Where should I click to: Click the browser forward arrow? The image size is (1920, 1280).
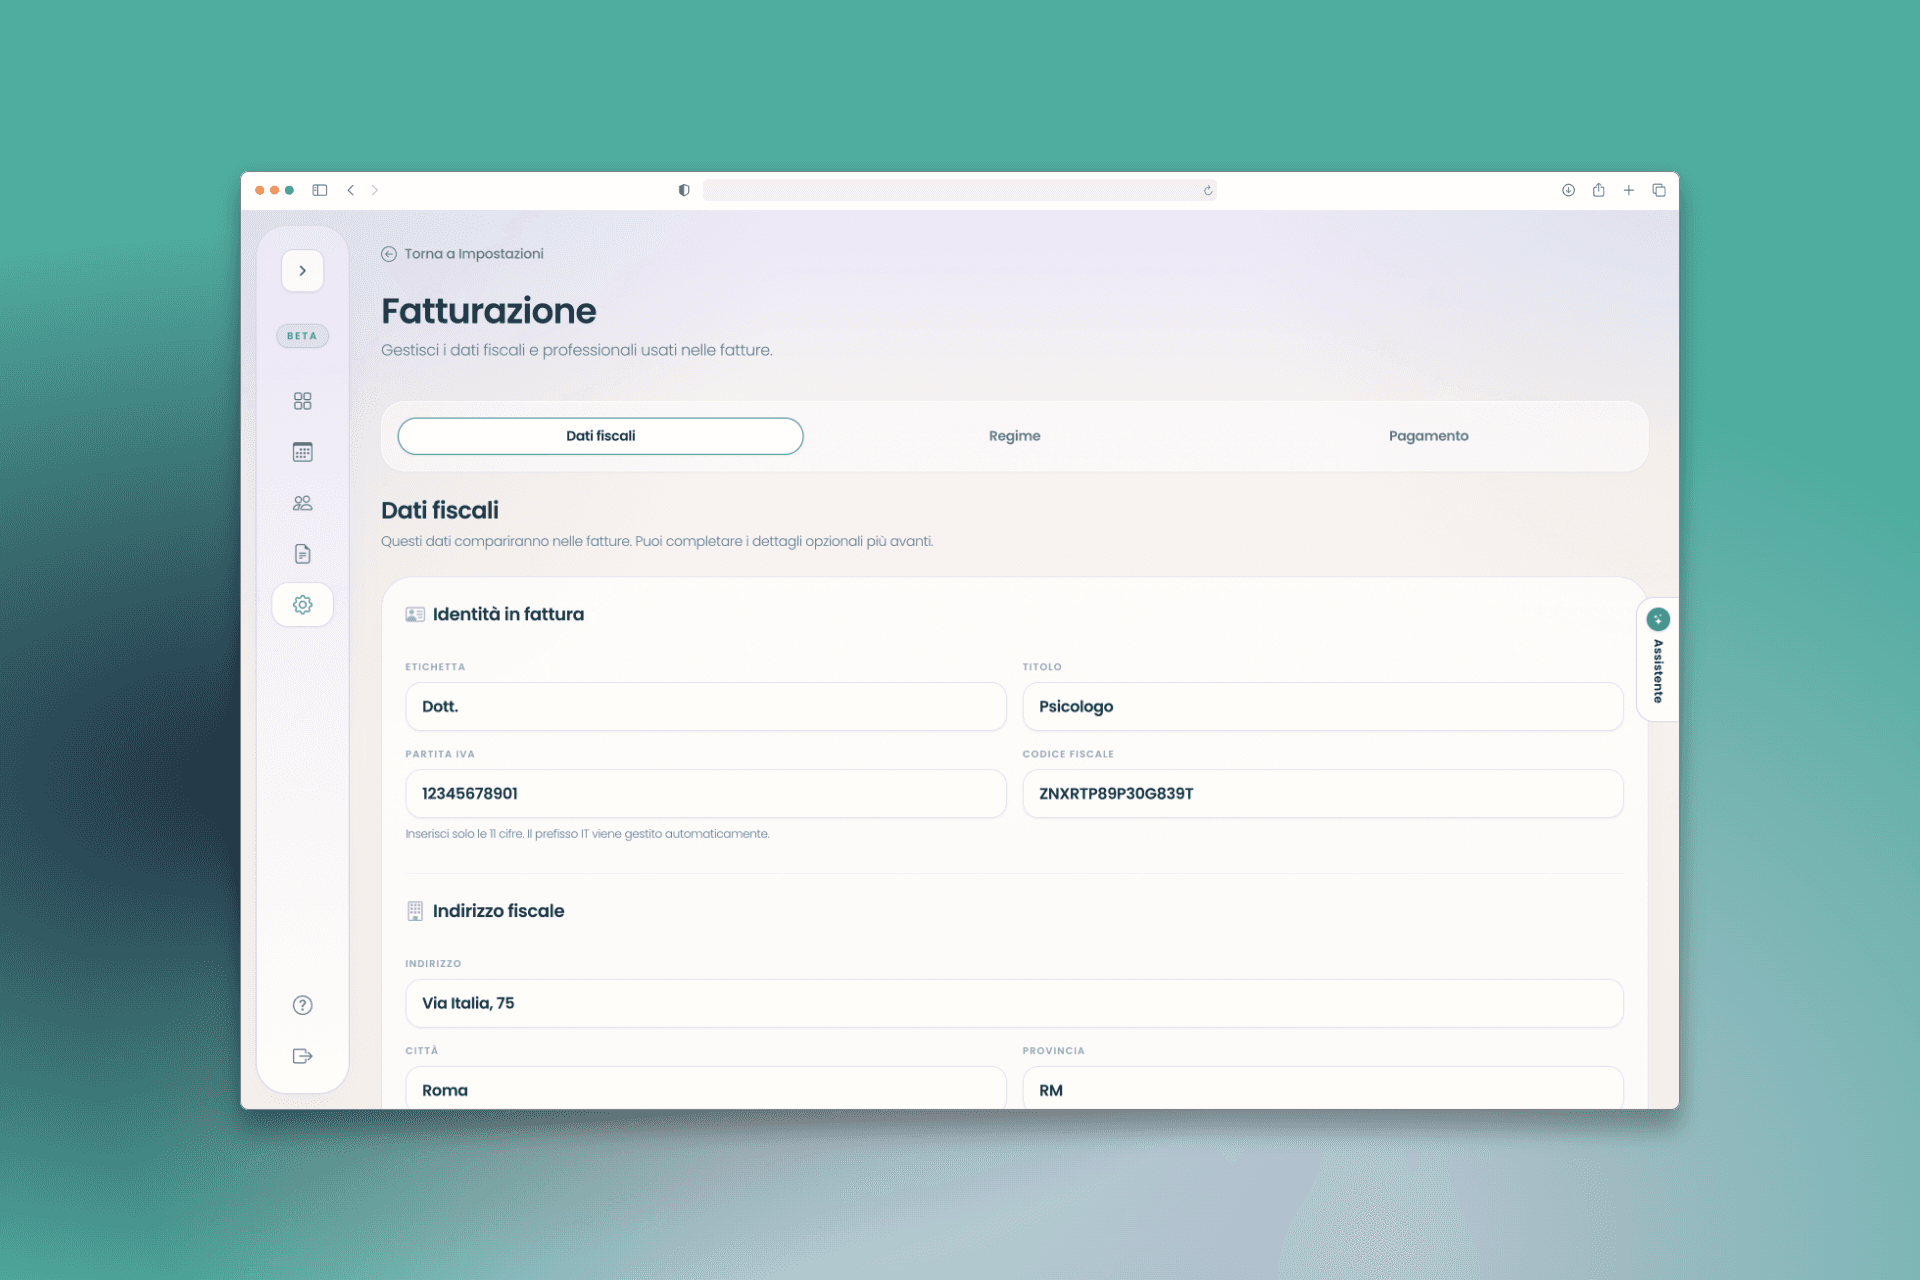click(x=375, y=190)
